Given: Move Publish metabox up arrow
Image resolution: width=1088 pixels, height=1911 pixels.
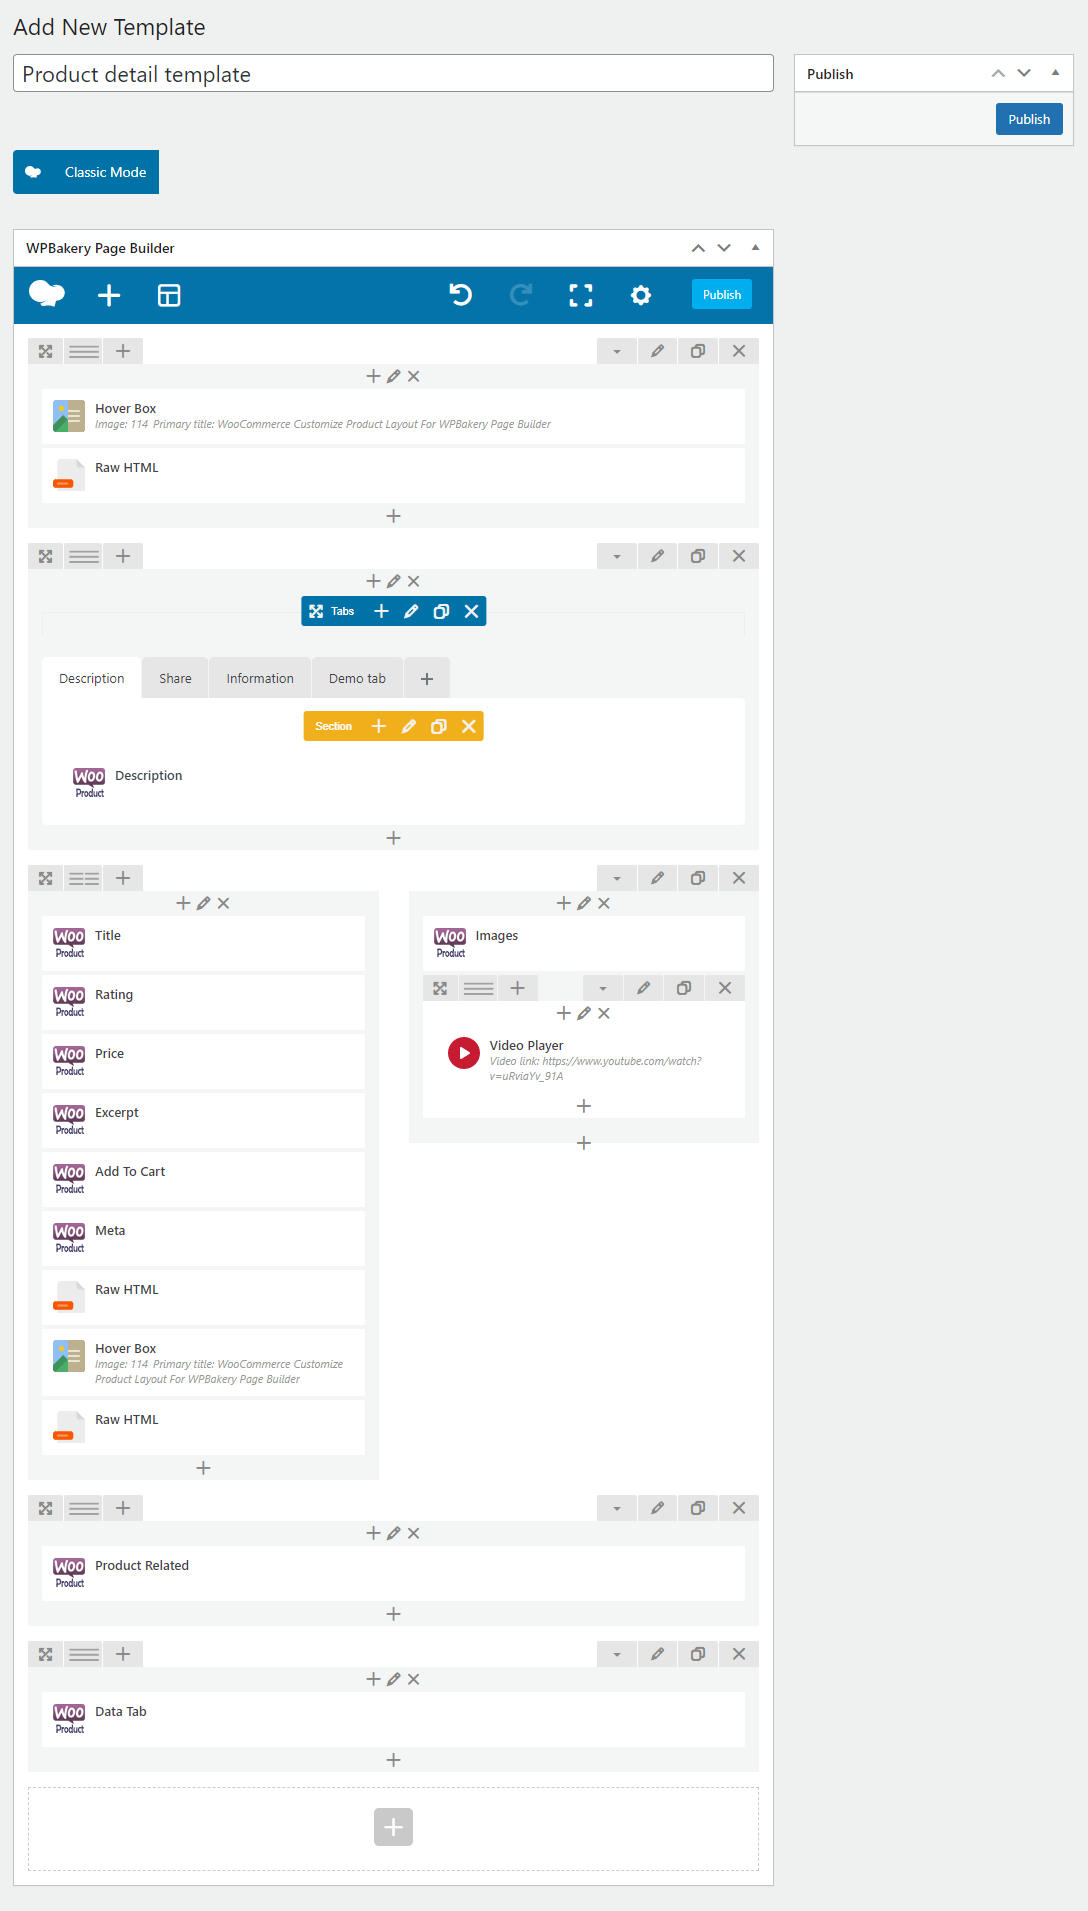Looking at the screenshot, I should [x=998, y=73].
